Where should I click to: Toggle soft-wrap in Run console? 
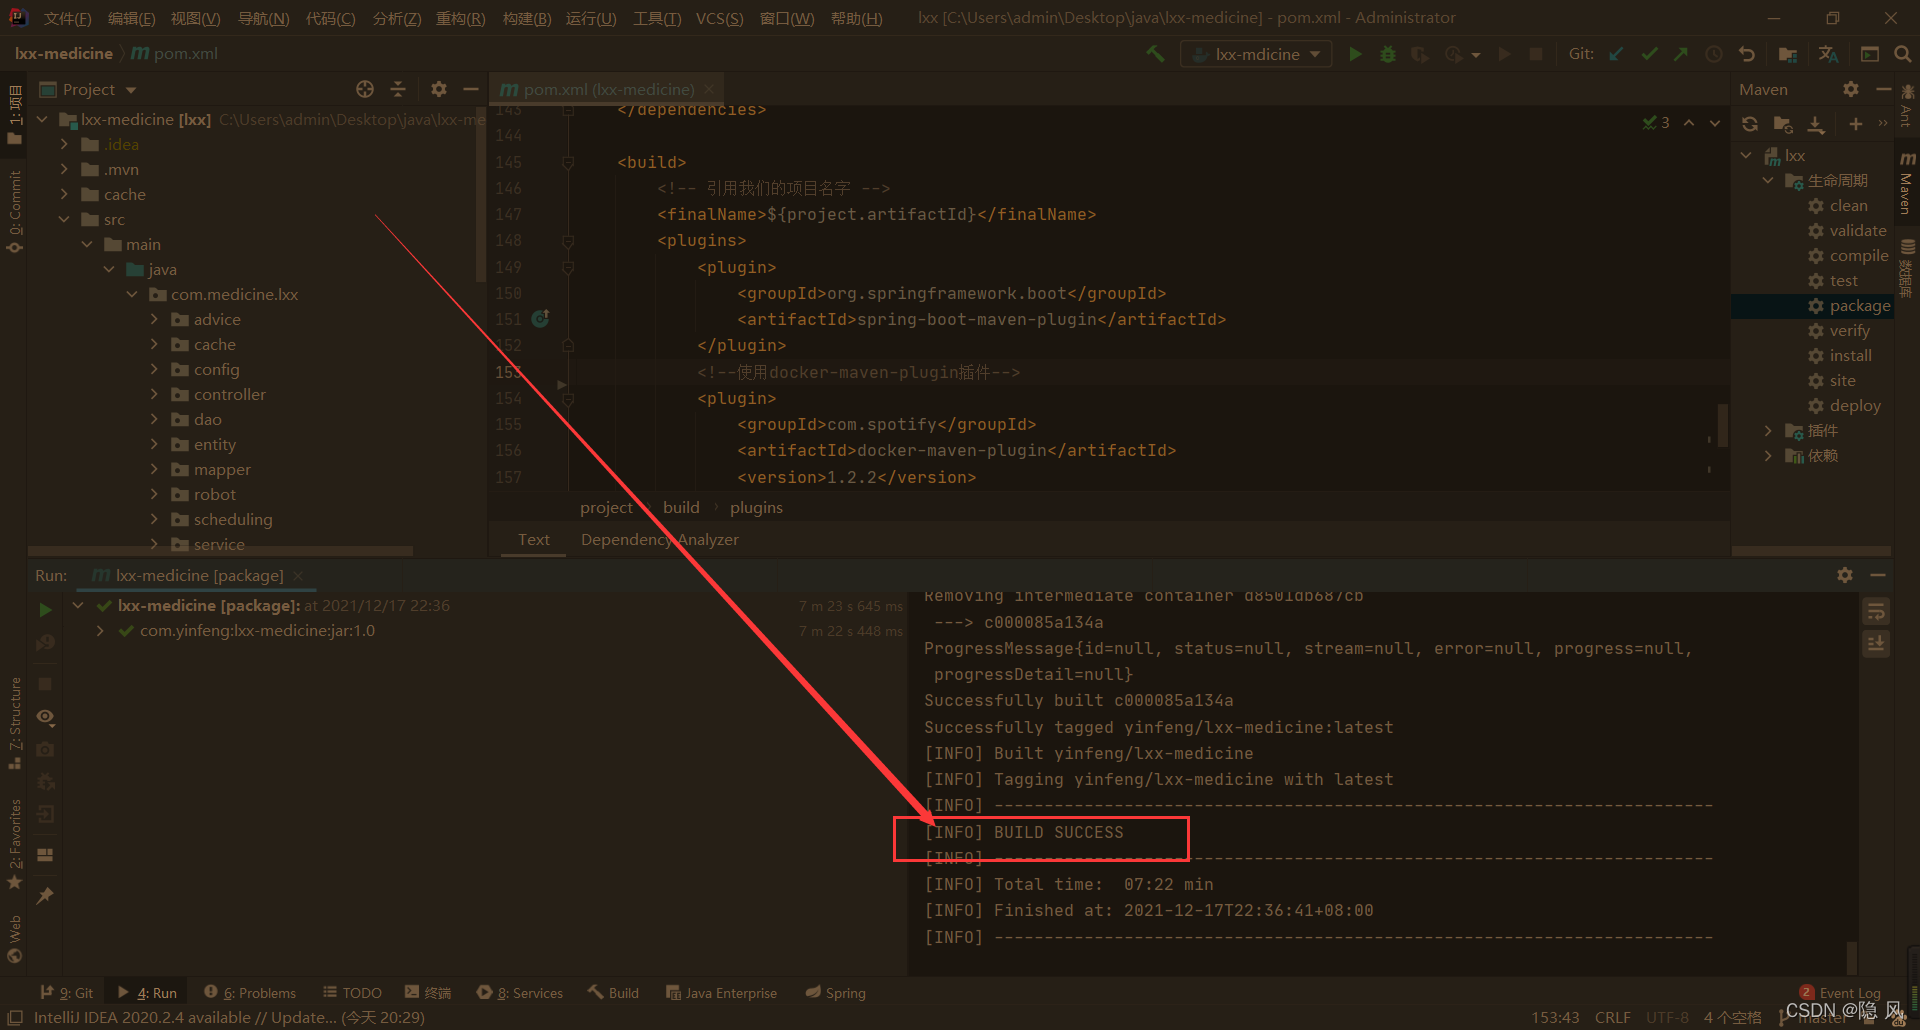[x=1876, y=611]
